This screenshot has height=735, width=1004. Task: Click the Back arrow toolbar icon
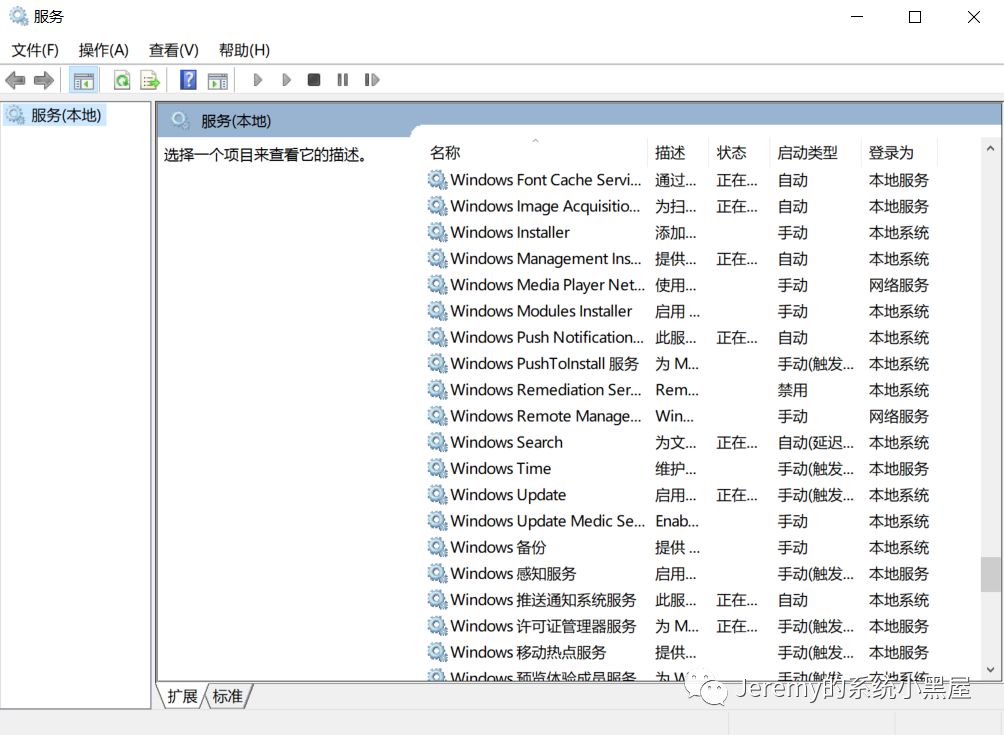[15, 80]
